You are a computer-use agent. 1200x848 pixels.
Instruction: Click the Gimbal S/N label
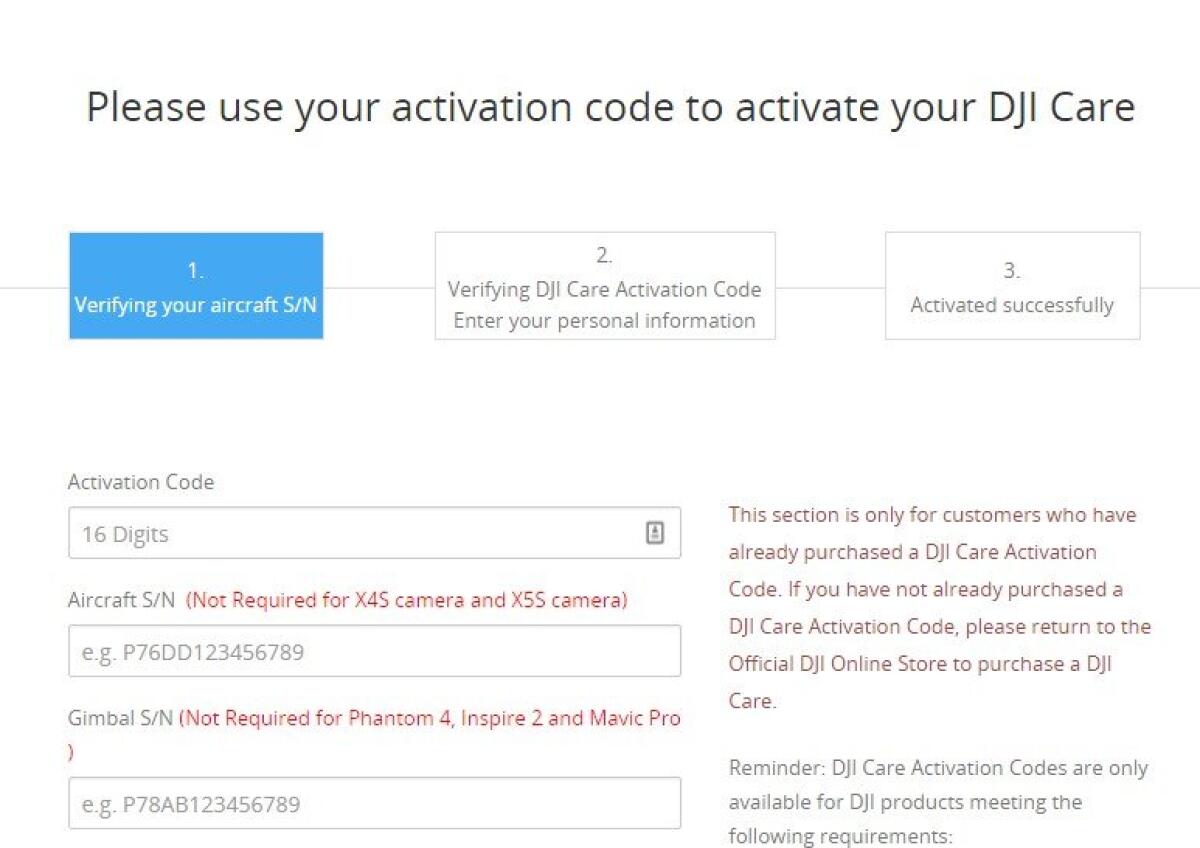tap(118, 718)
